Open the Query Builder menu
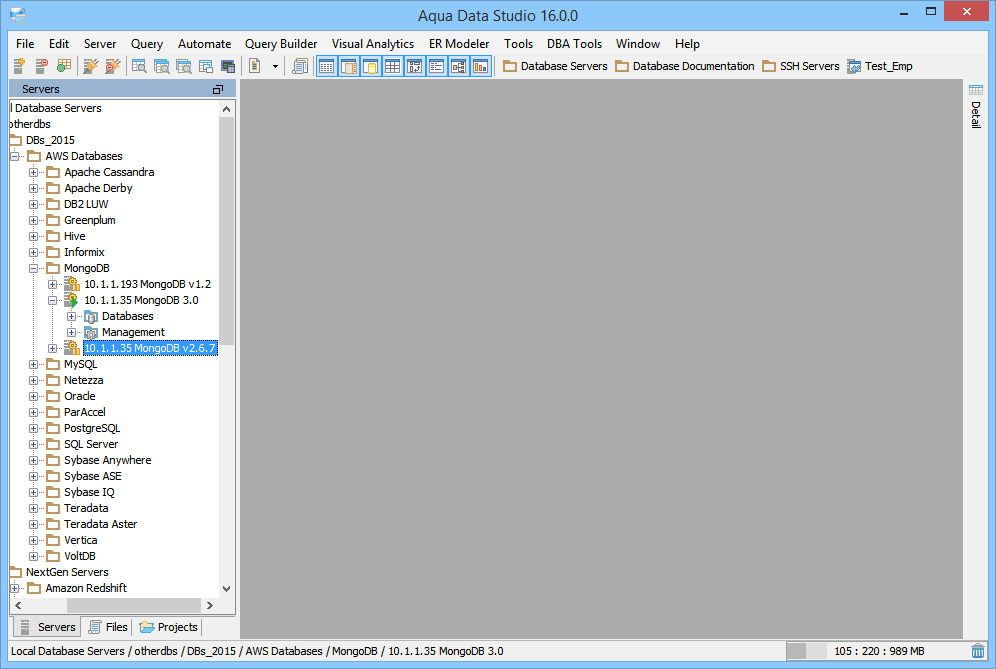The height and width of the screenshot is (669, 996). [281, 44]
